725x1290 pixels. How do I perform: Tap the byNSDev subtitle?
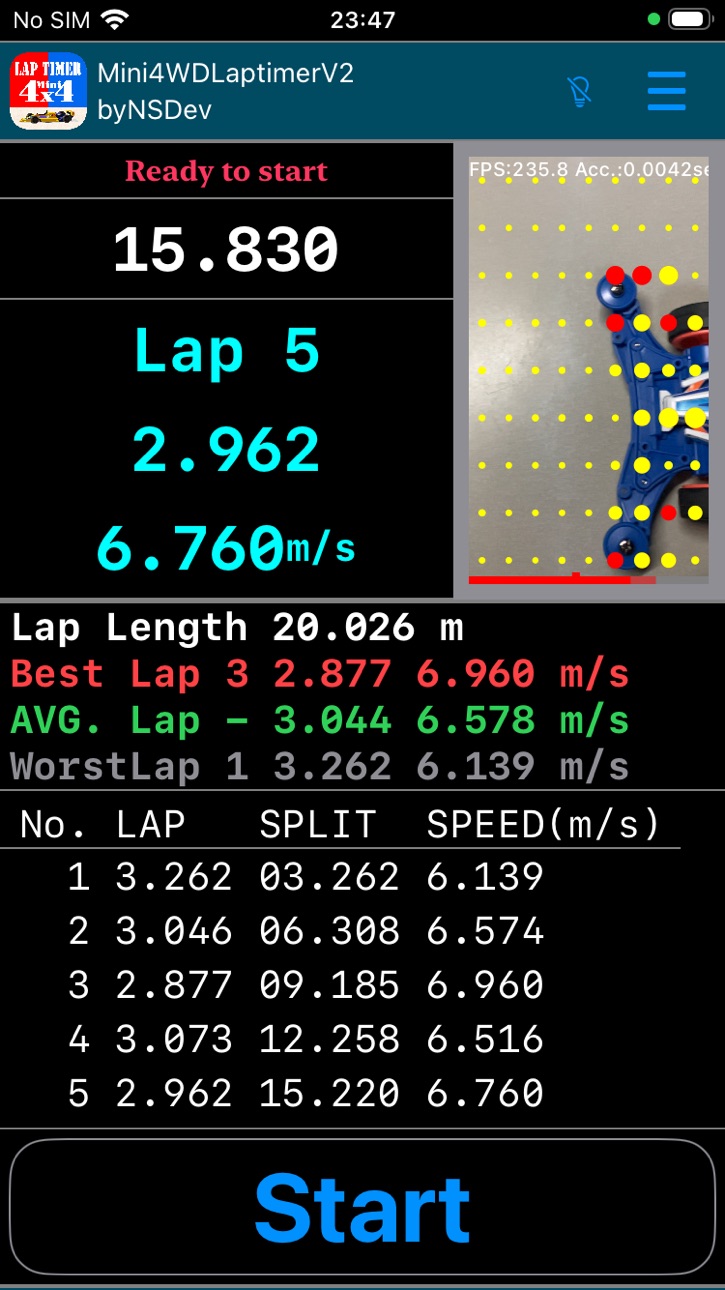tap(154, 109)
